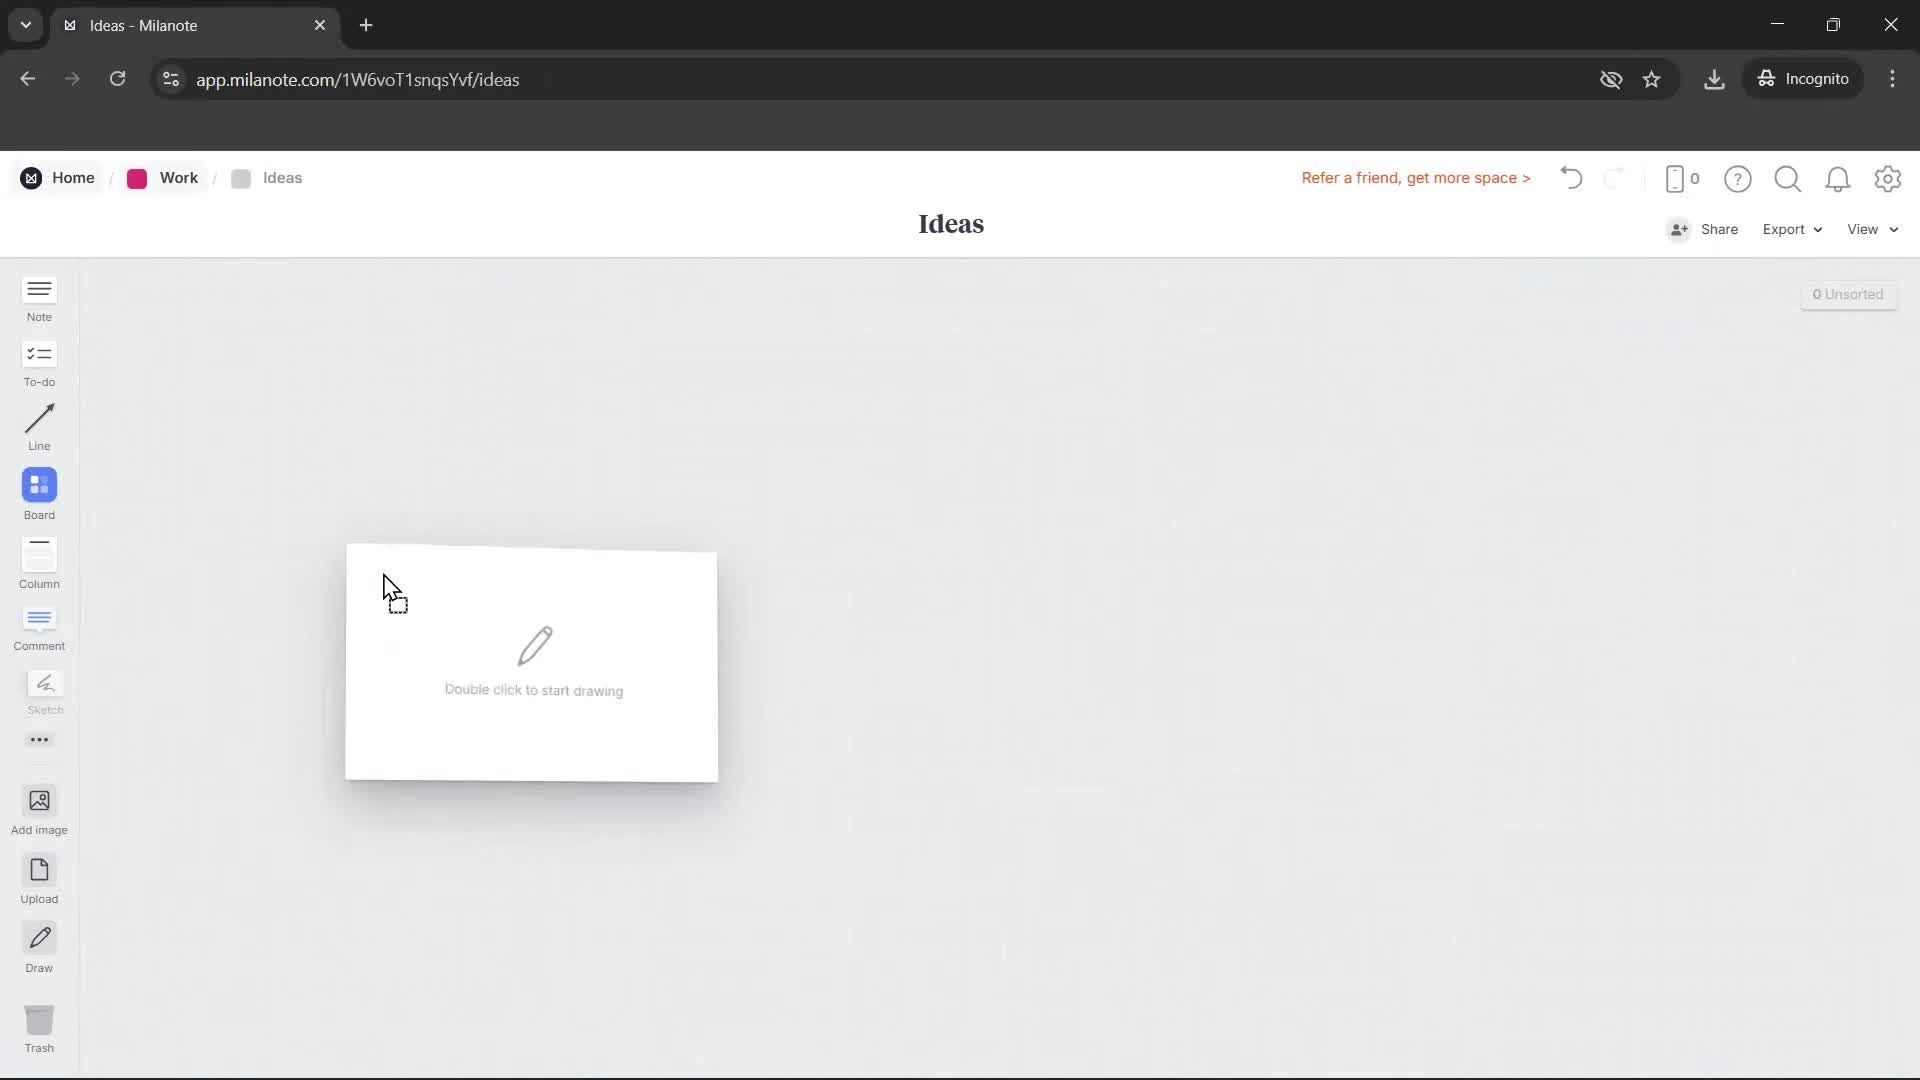Open the Draw tool
The width and height of the screenshot is (1920, 1080).
(39, 946)
